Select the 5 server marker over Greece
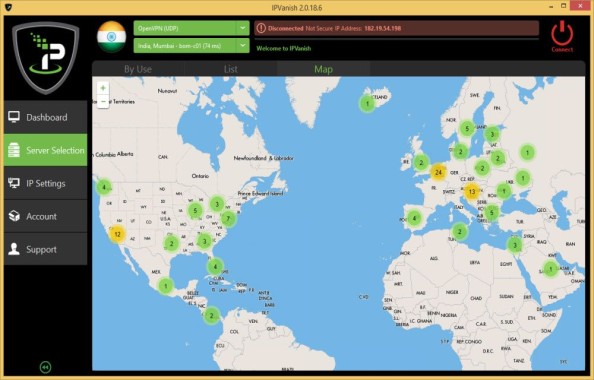594x380 pixels. (491, 213)
